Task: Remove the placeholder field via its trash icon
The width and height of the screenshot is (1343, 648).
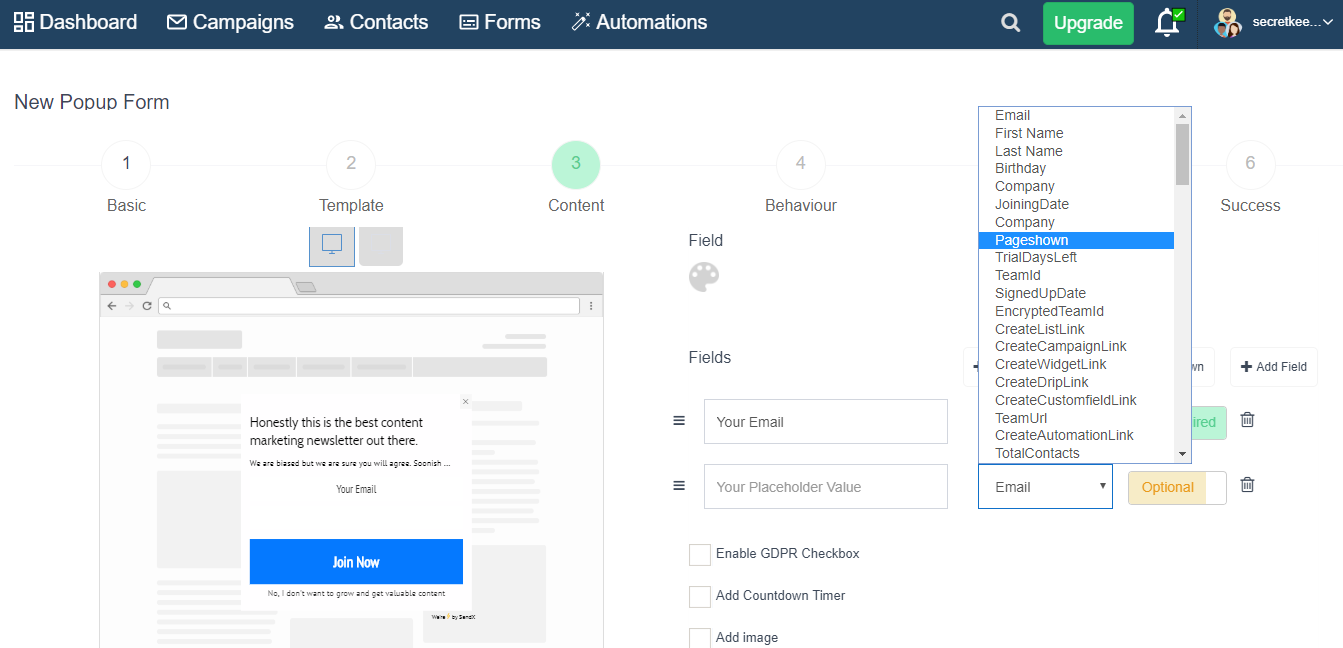Action: pyautogui.click(x=1247, y=485)
